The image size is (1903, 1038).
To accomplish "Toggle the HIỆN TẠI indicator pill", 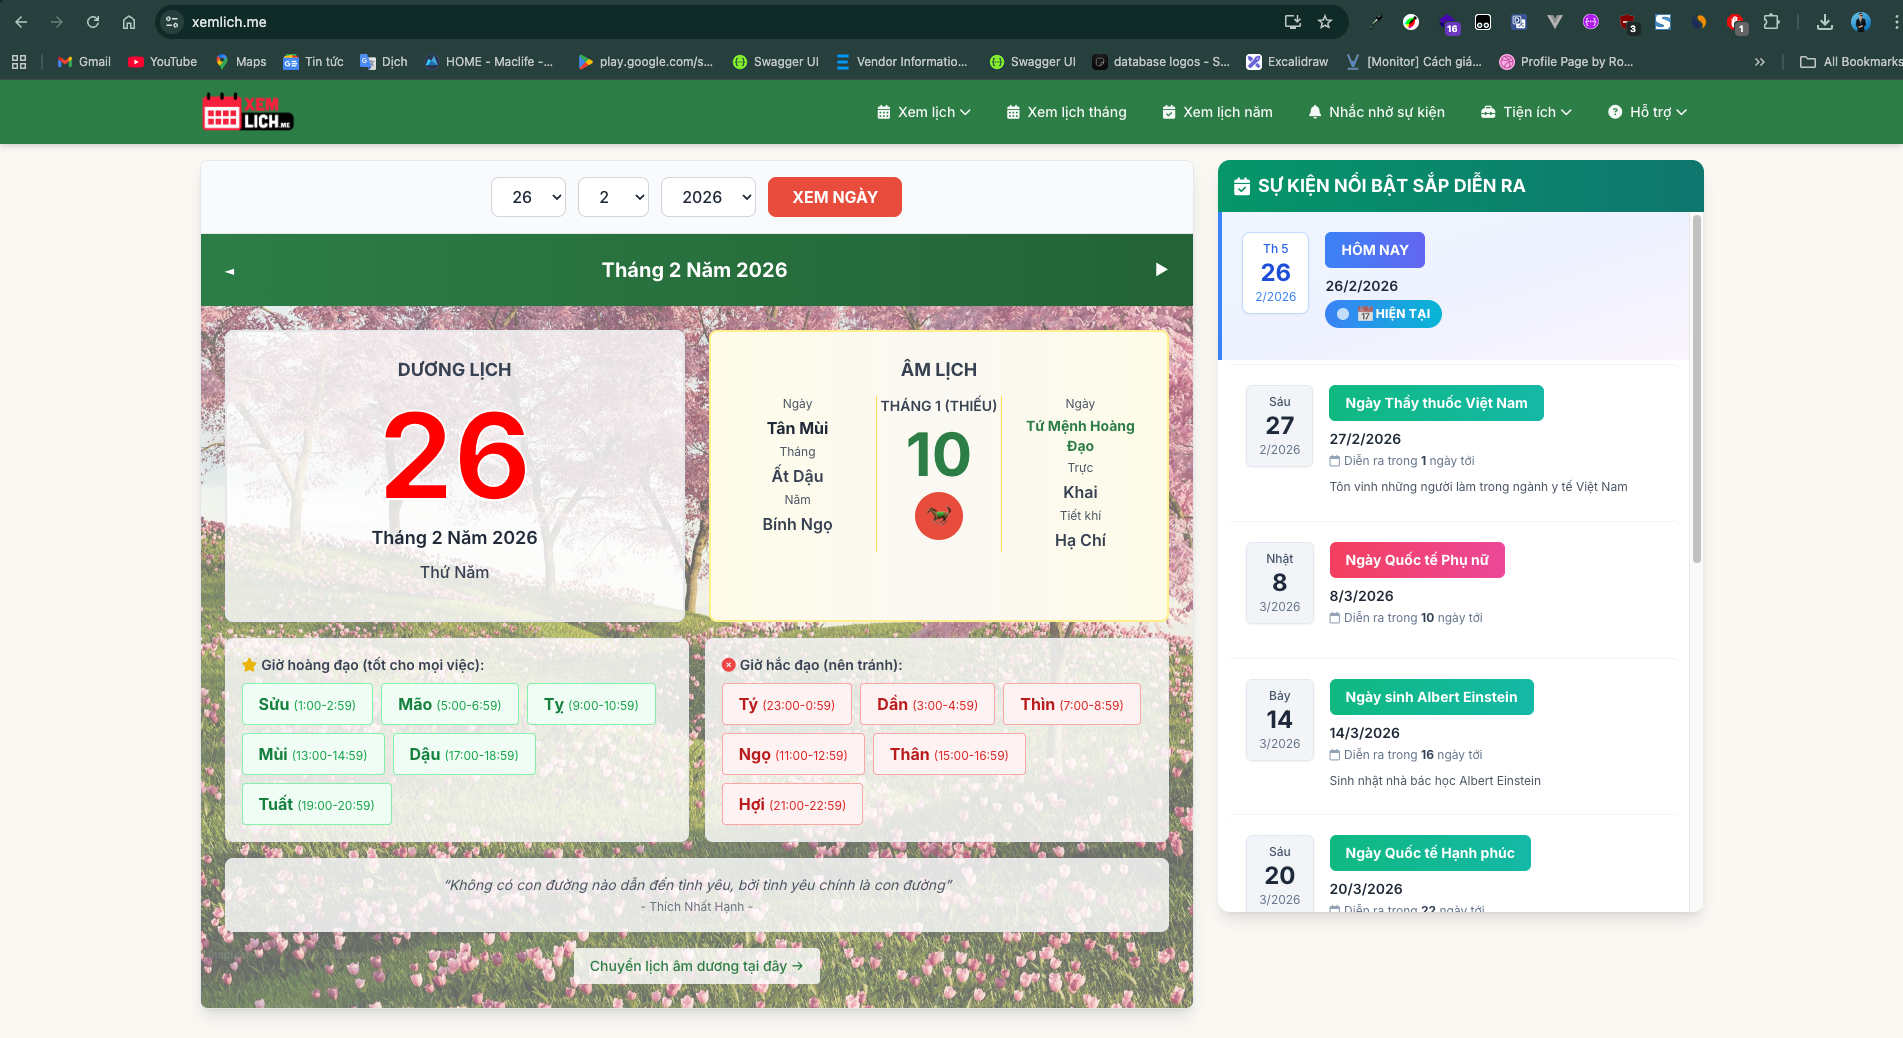I will coord(1383,314).
